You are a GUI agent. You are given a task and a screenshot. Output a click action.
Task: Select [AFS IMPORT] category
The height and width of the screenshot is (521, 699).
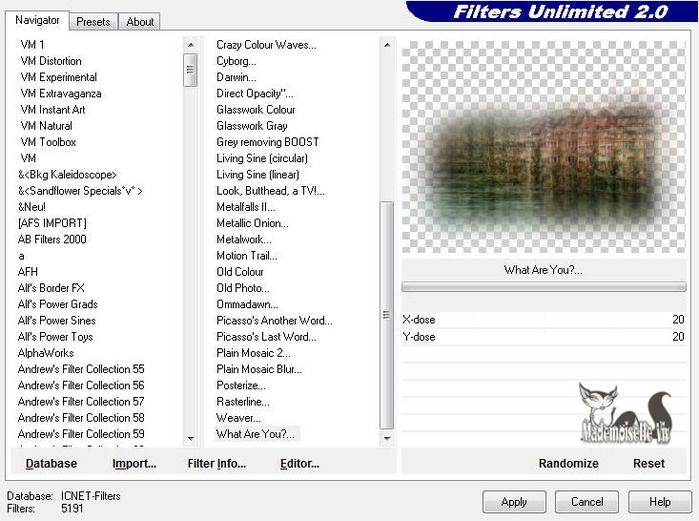(52, 223)
